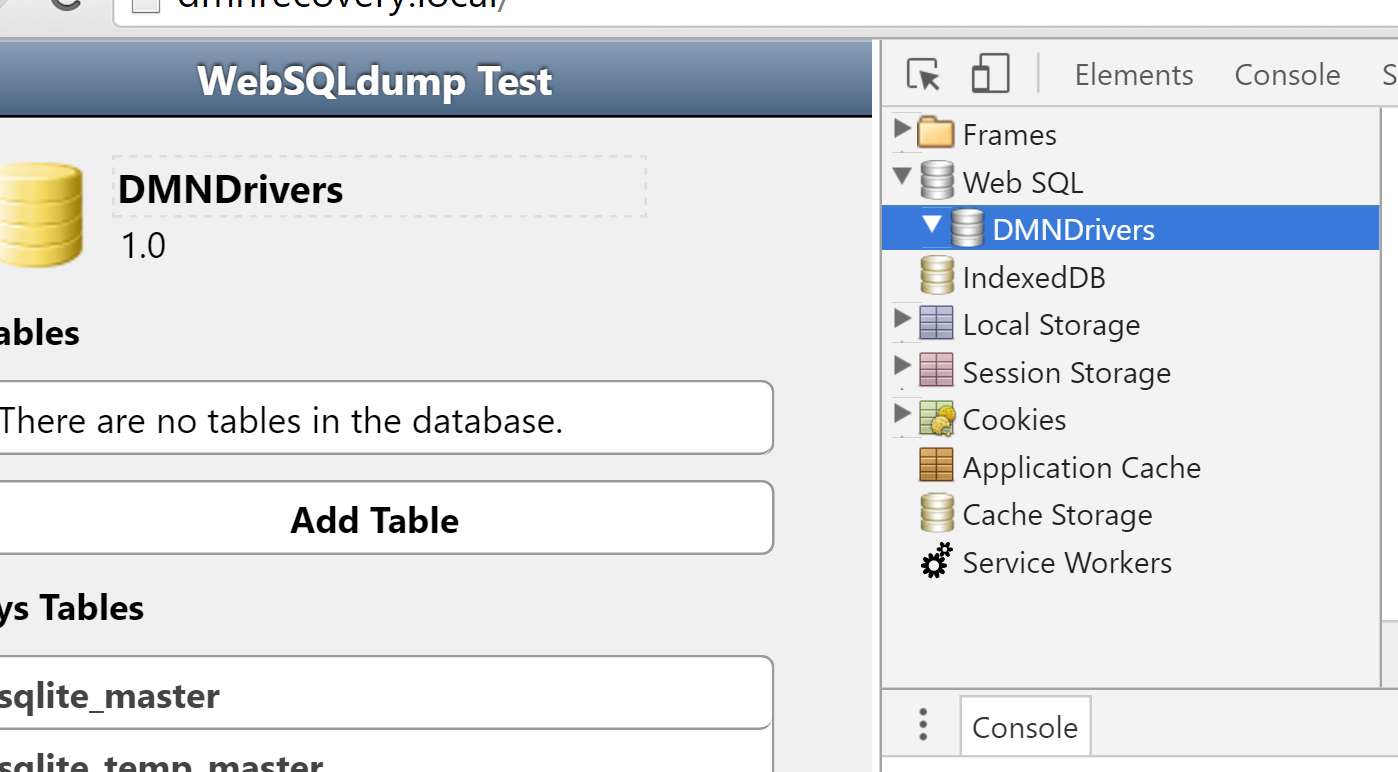Open the sqlite_temp_master system table
This screenshot has height=772, width=1398.
(386, 752)
